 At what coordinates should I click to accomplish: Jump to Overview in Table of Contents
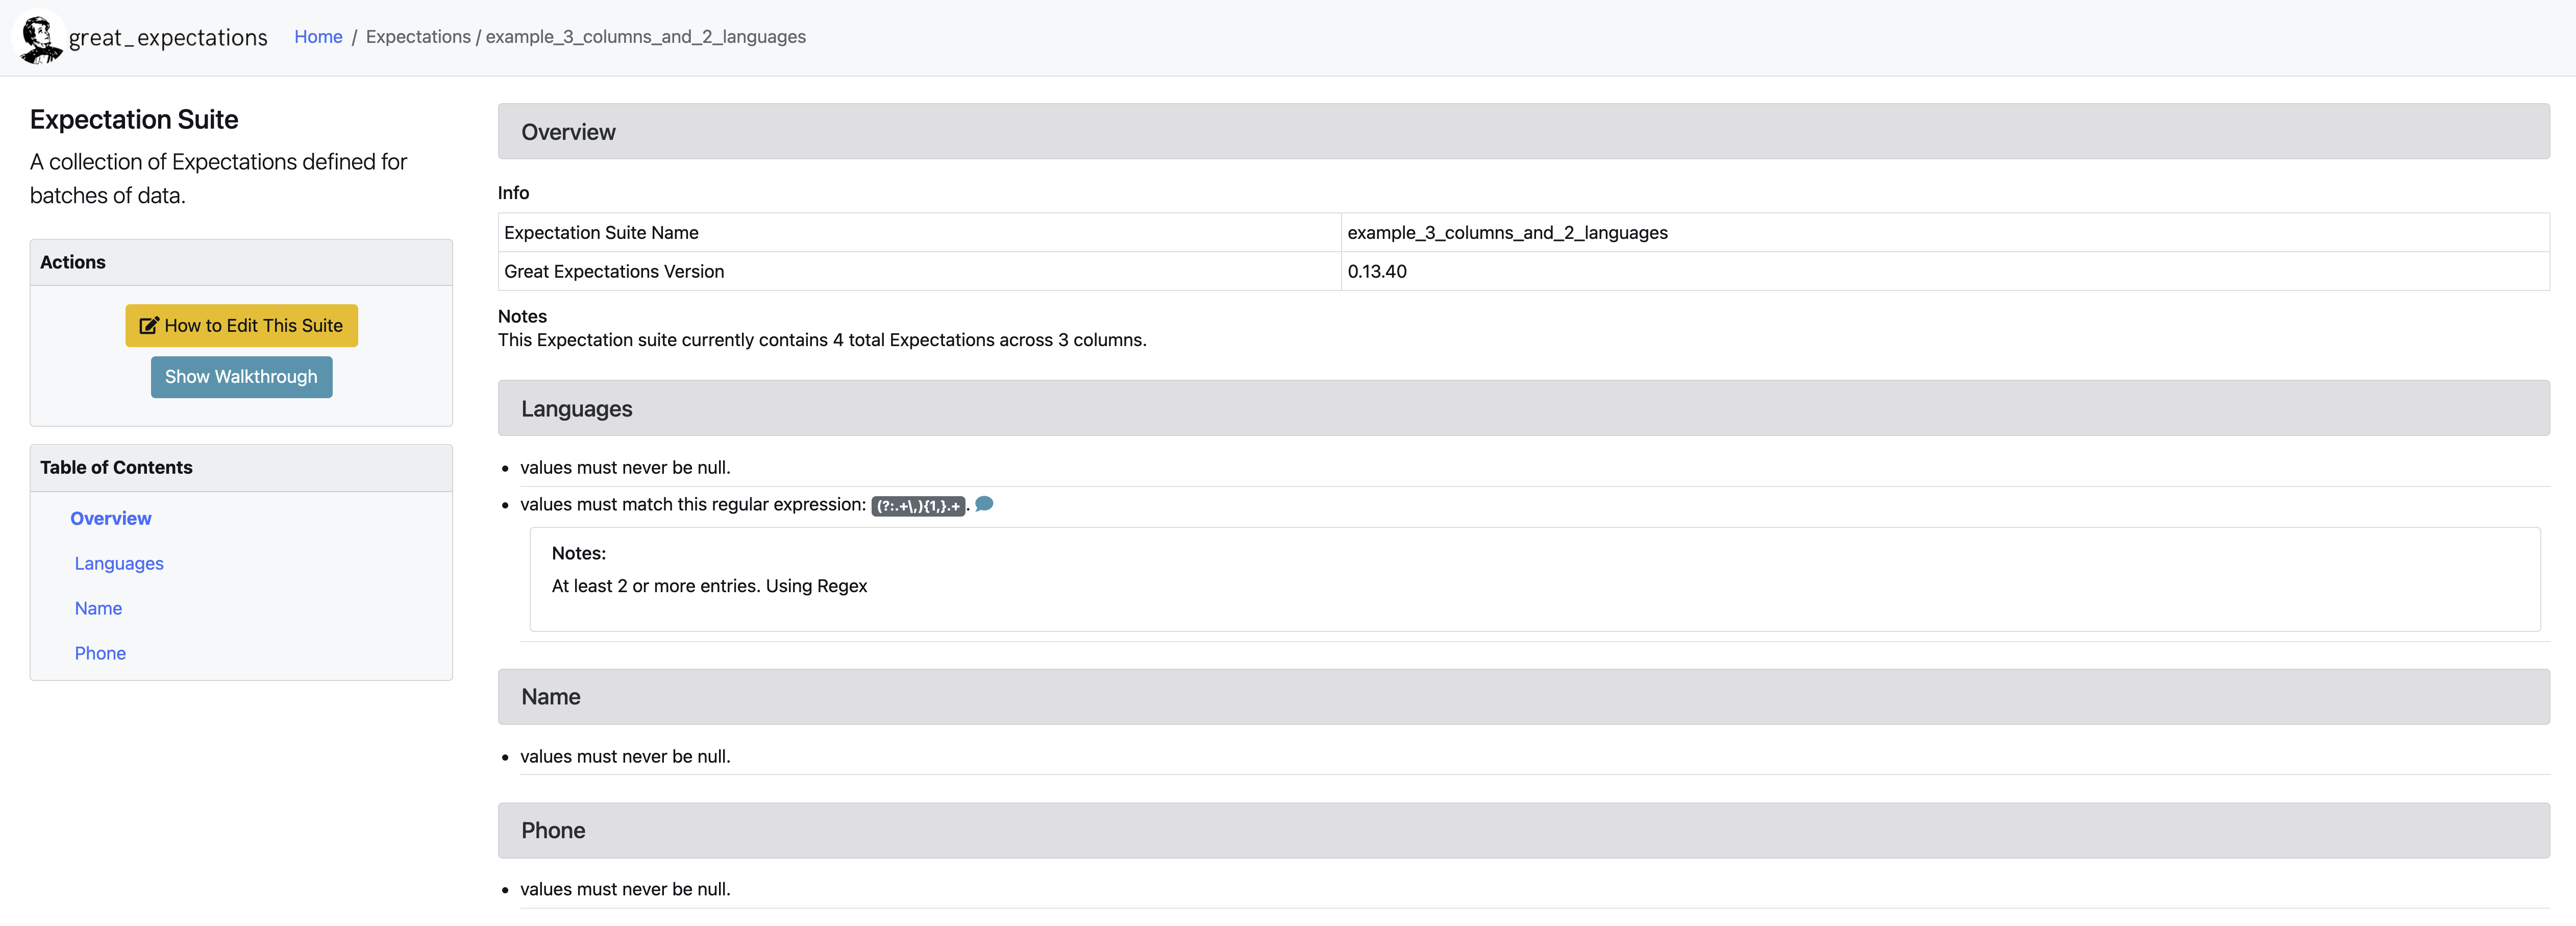coord(111,518)
